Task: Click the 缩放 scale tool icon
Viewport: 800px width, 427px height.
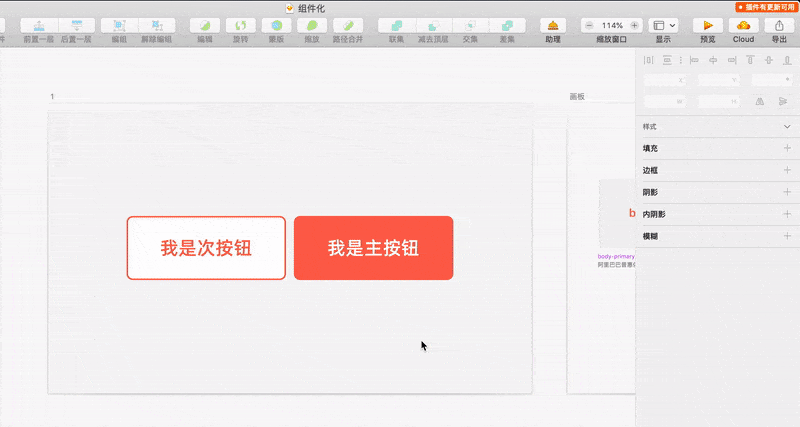Action: point(312,25)
